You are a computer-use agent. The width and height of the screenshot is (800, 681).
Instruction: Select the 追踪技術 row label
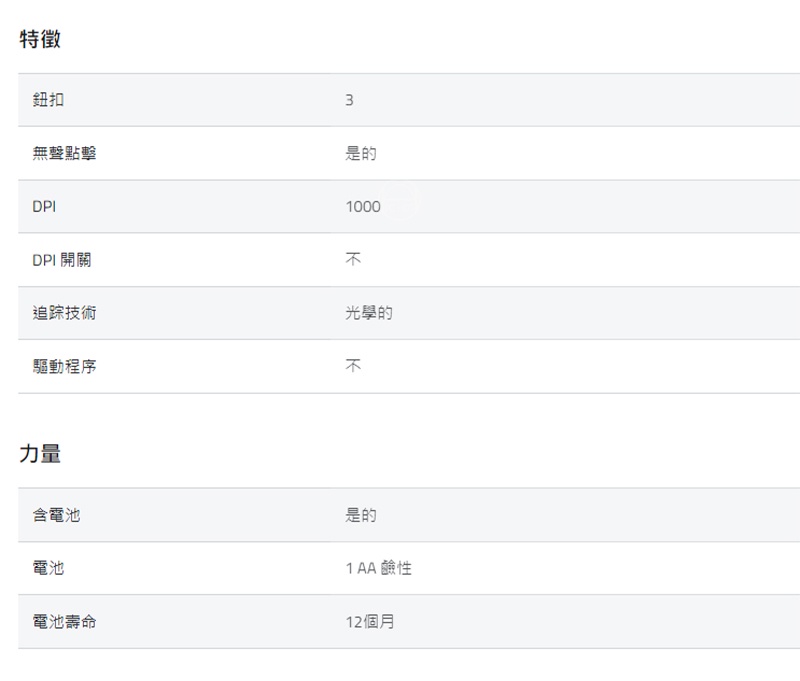[x=64, y=313]
